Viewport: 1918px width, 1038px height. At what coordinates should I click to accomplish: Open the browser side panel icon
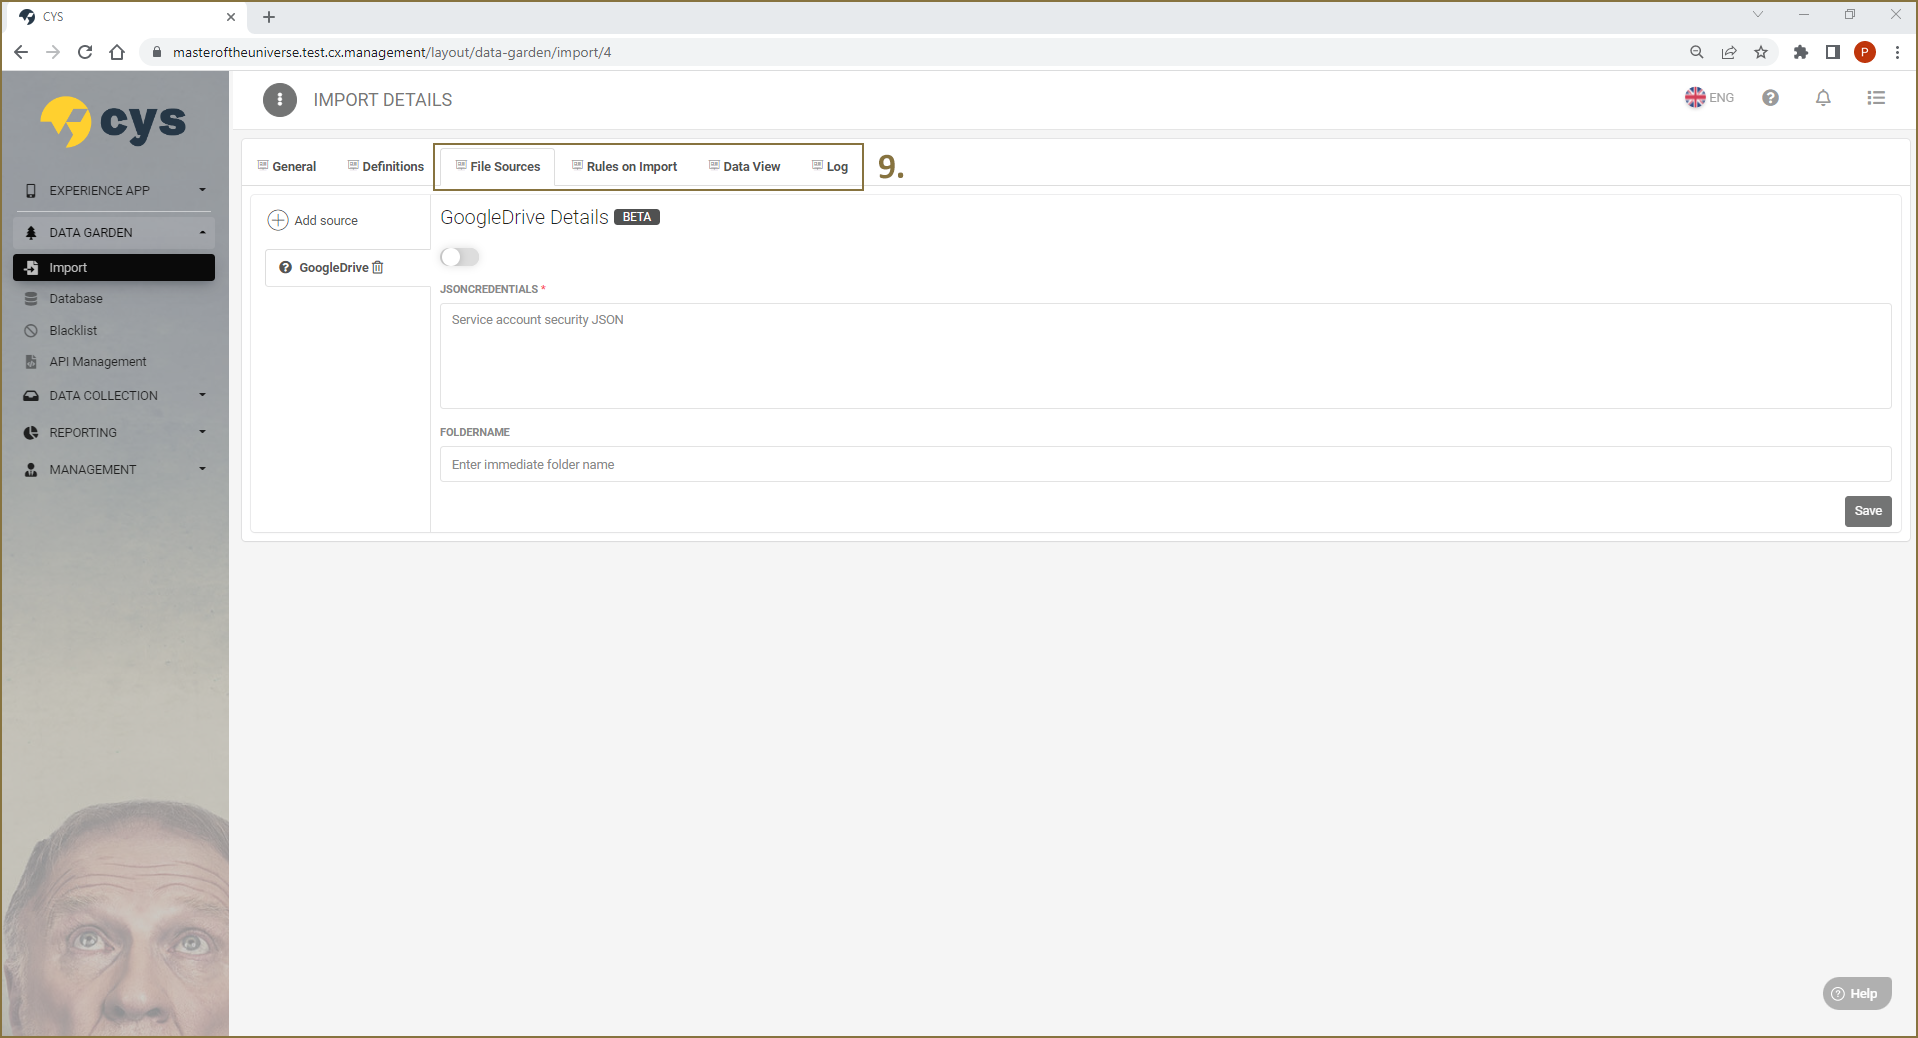[x=1833, y=52]
